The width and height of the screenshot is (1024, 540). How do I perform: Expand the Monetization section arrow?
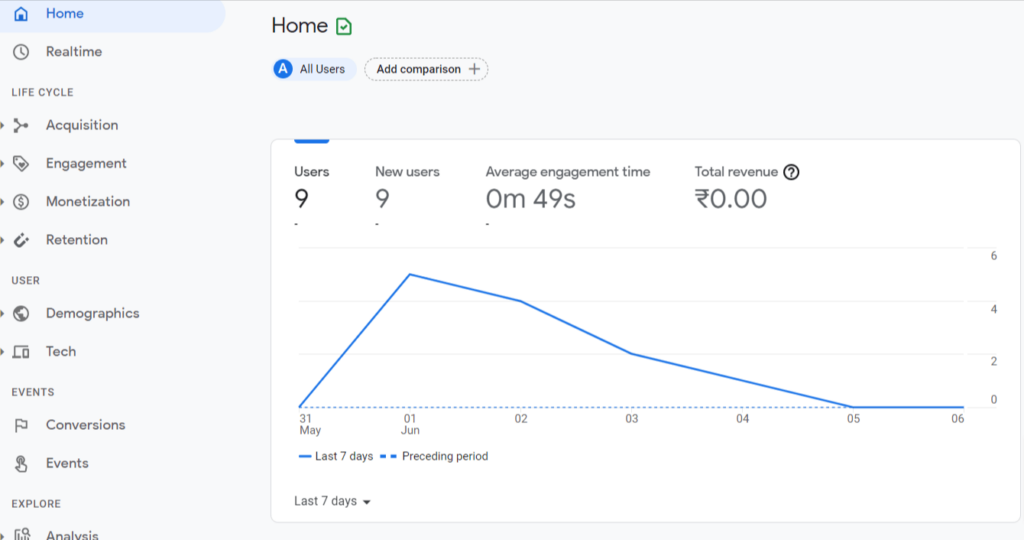(3, 202)
